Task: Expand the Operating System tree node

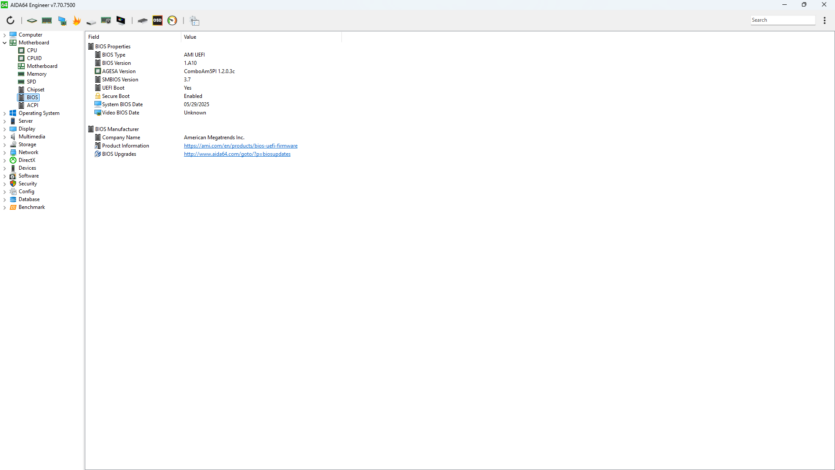Action: 4,113
